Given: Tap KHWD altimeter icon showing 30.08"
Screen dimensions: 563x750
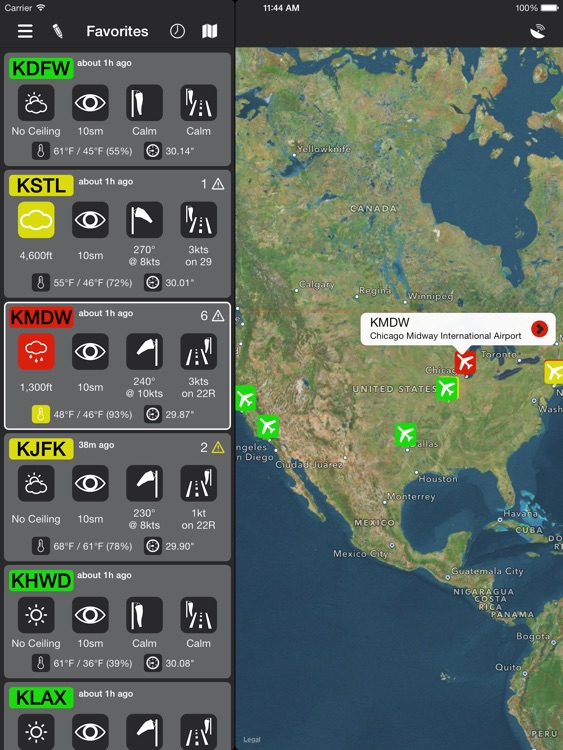Looking at the screenshot, I should pos(153,663).
